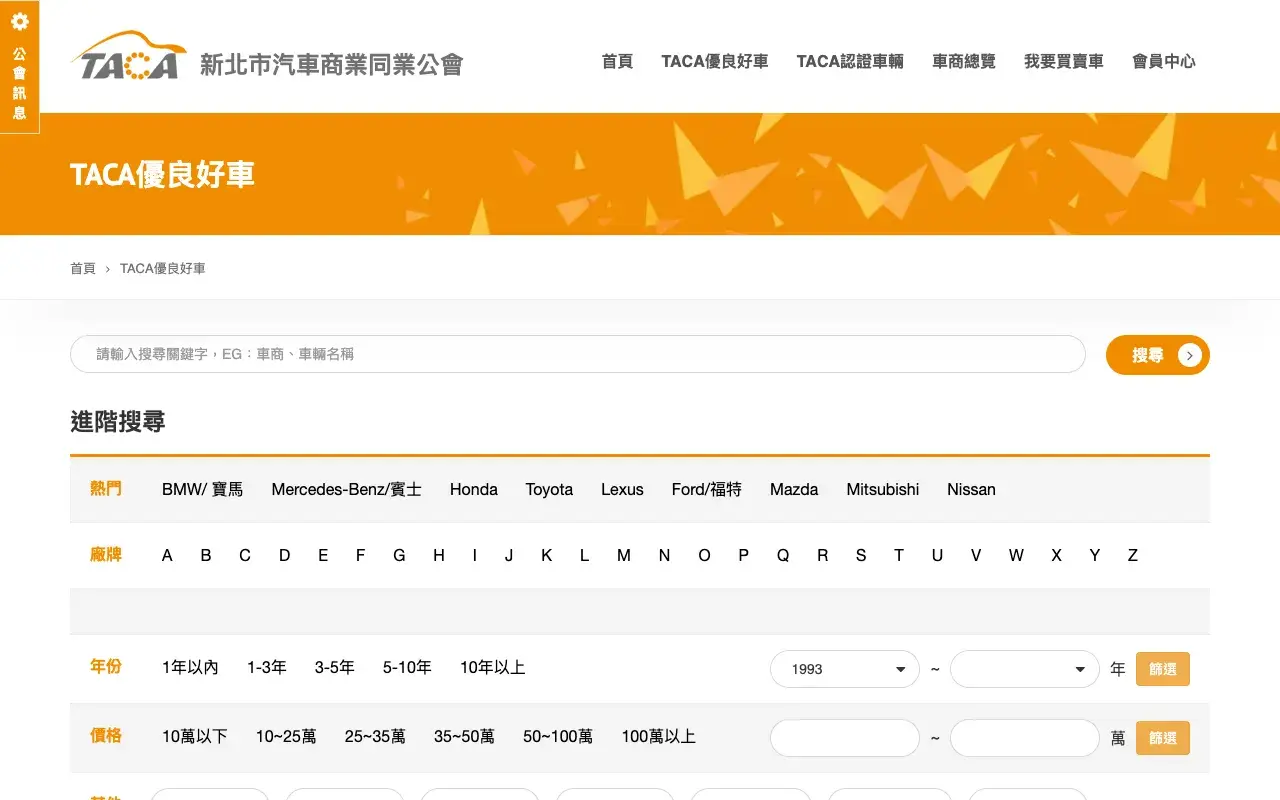Select brand letter V
Image resolution: width=1280 pixels, height=800 pixels.
(976, 555)
